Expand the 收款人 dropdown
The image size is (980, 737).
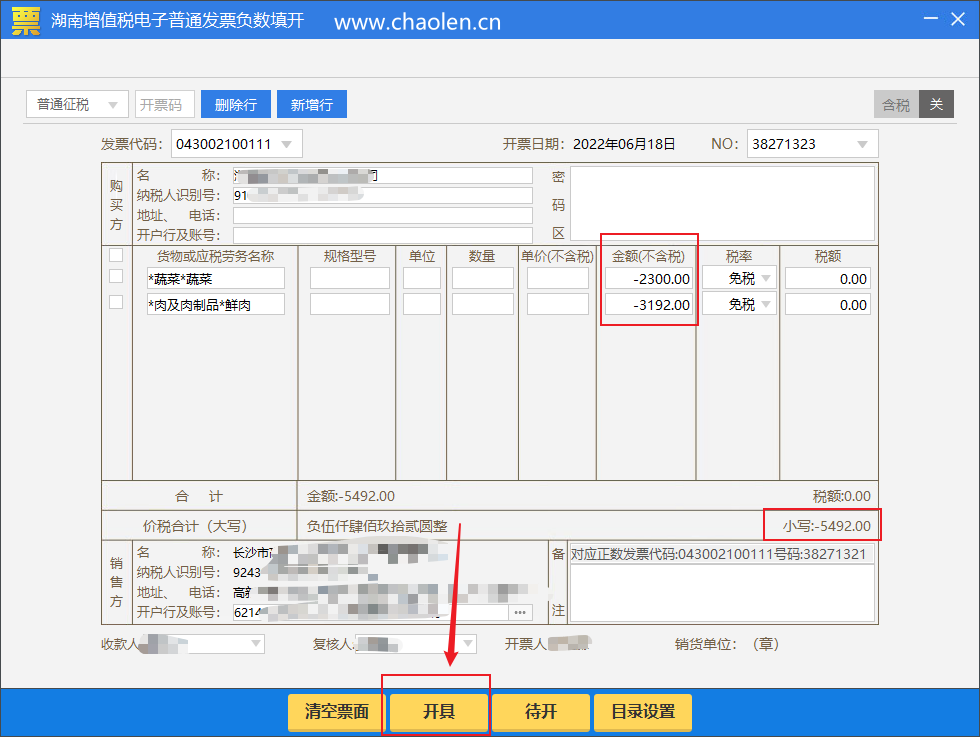click(x=256, y=643)
